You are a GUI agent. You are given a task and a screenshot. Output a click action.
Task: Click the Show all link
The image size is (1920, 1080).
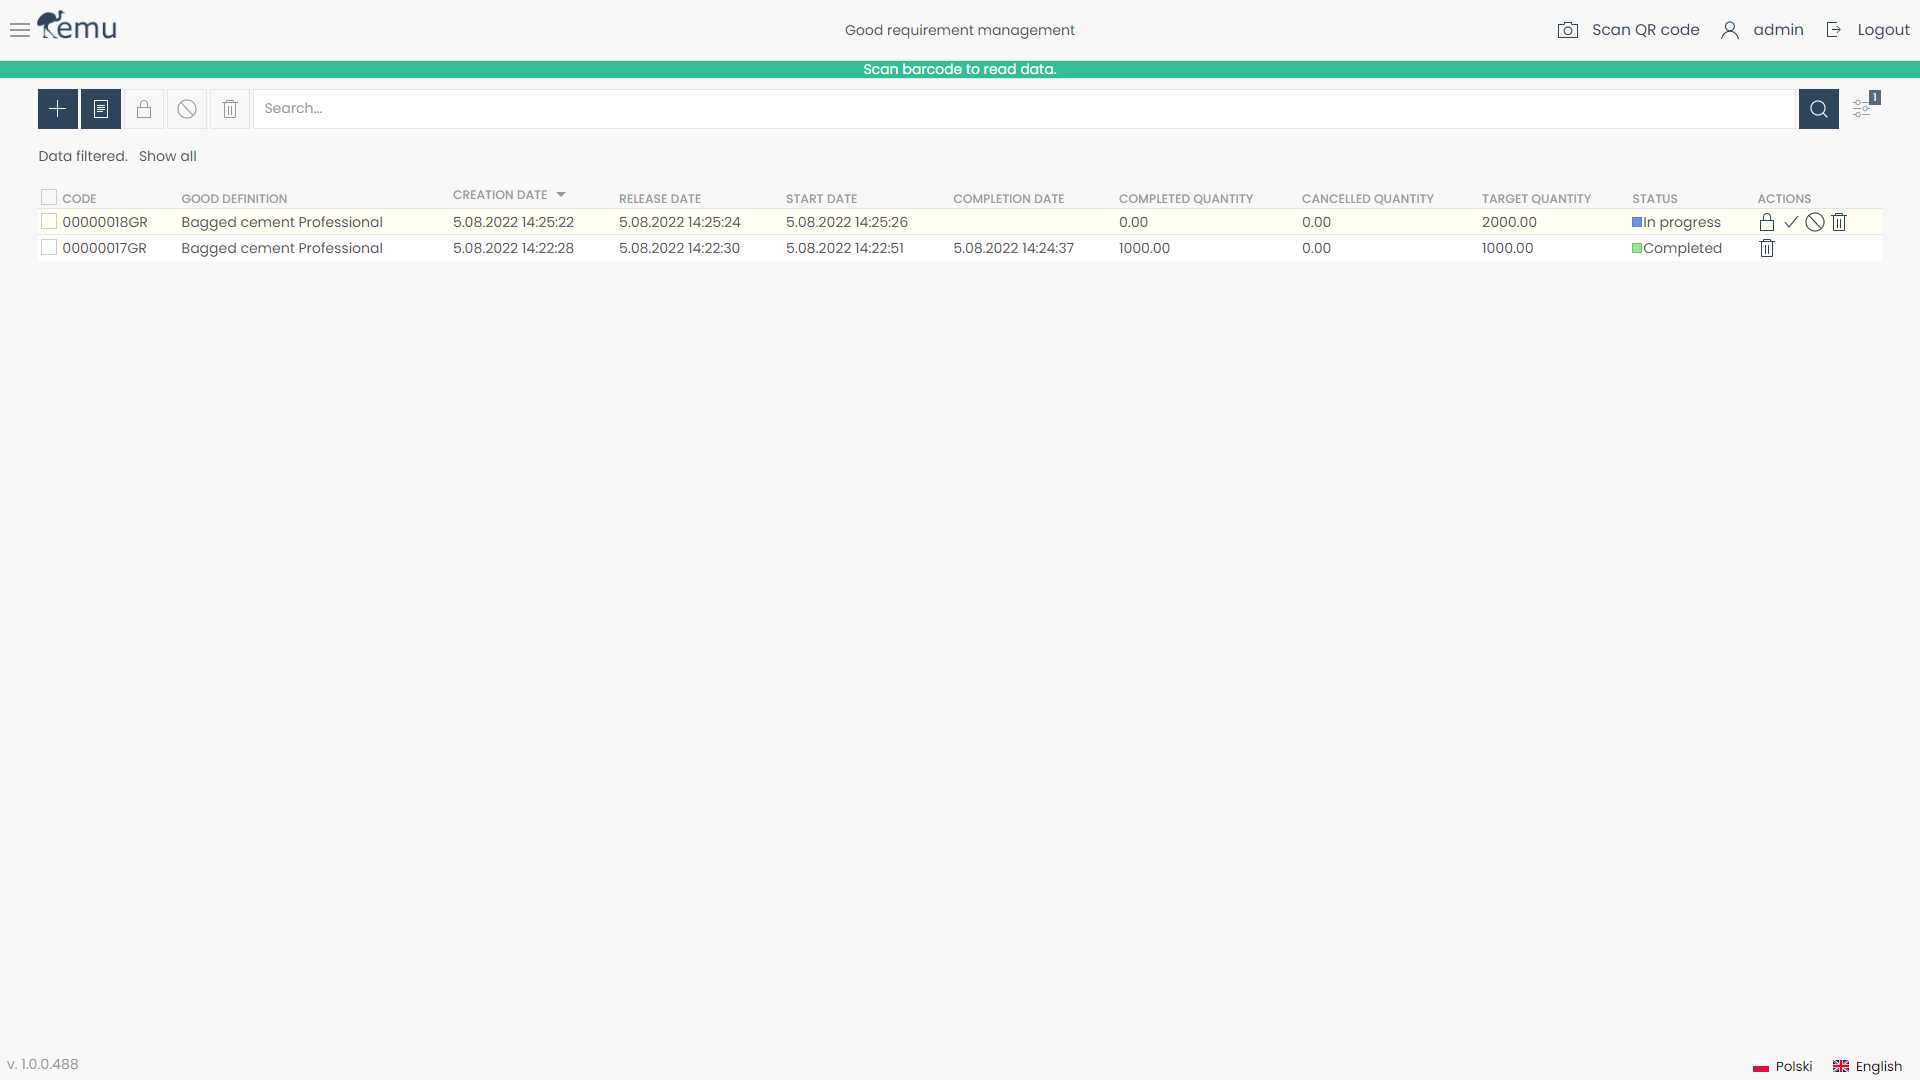[167, 156]
